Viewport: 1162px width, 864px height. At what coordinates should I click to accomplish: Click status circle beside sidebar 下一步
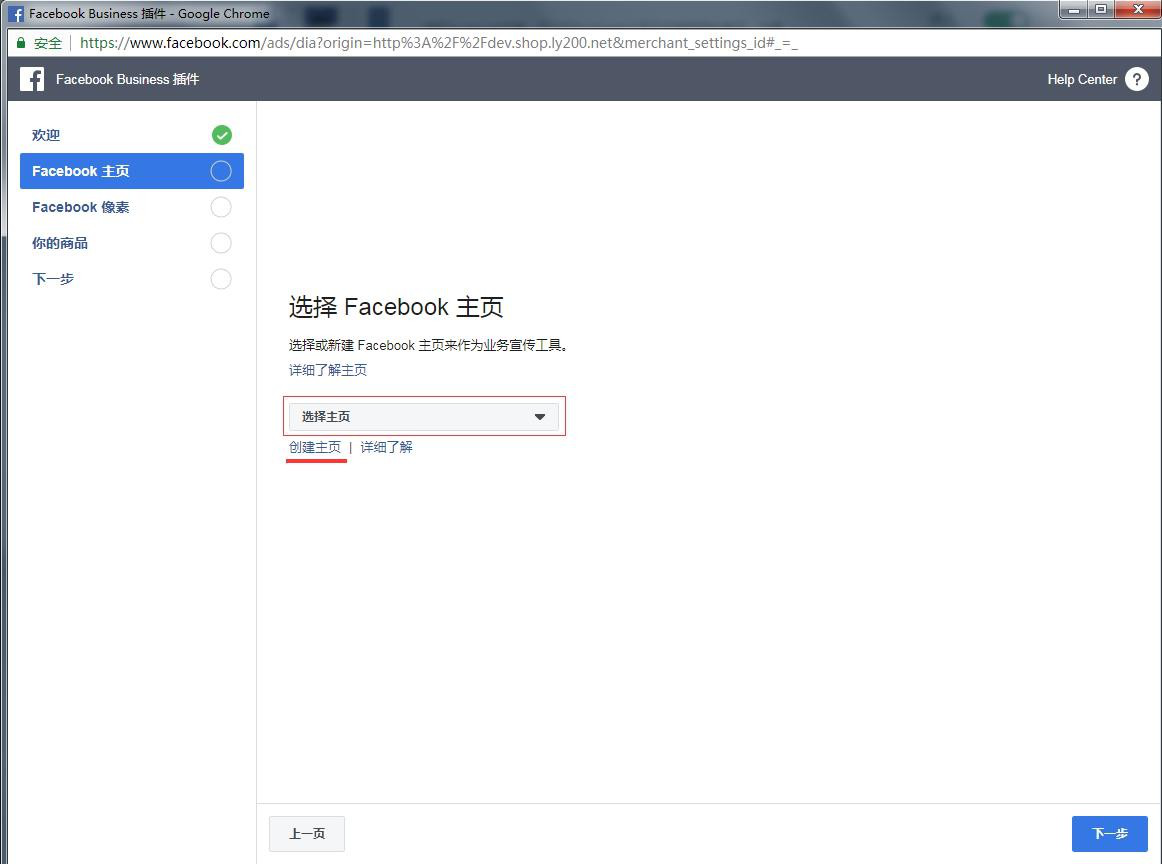221,279
